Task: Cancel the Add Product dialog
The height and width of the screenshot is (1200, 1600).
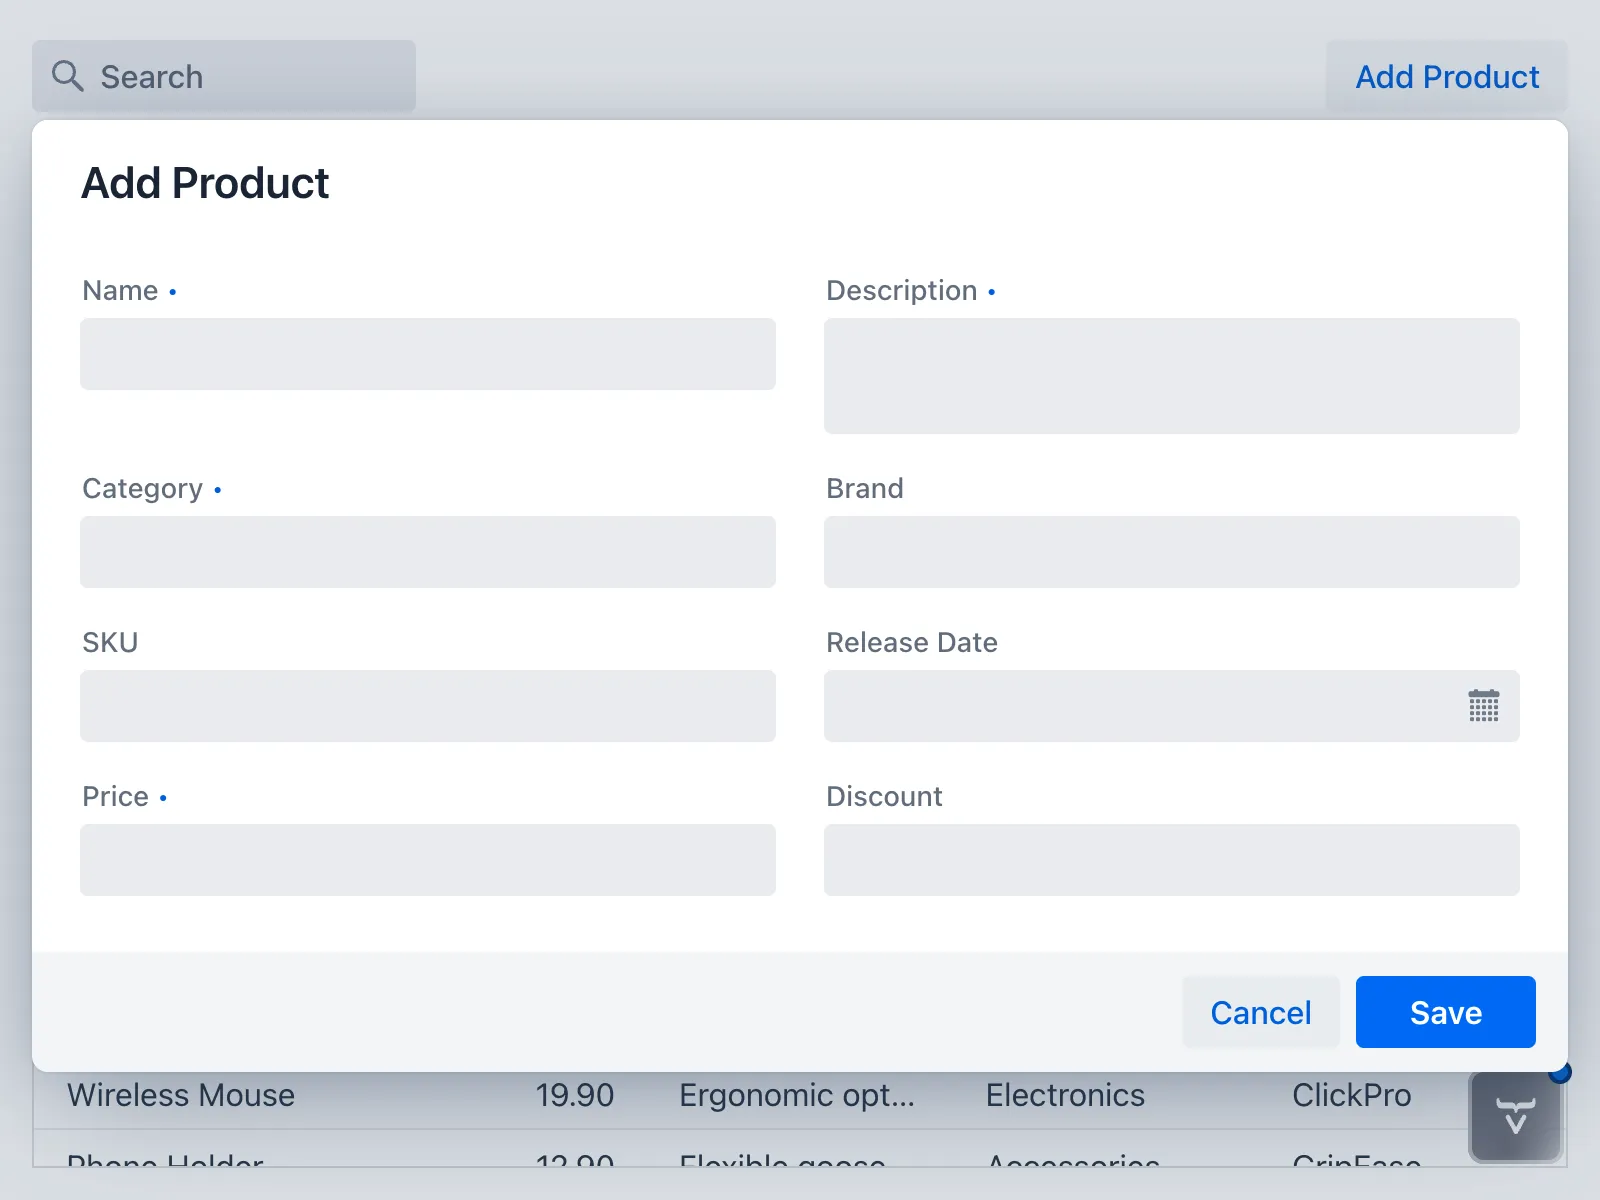Action: (x=1261, y=1012)
